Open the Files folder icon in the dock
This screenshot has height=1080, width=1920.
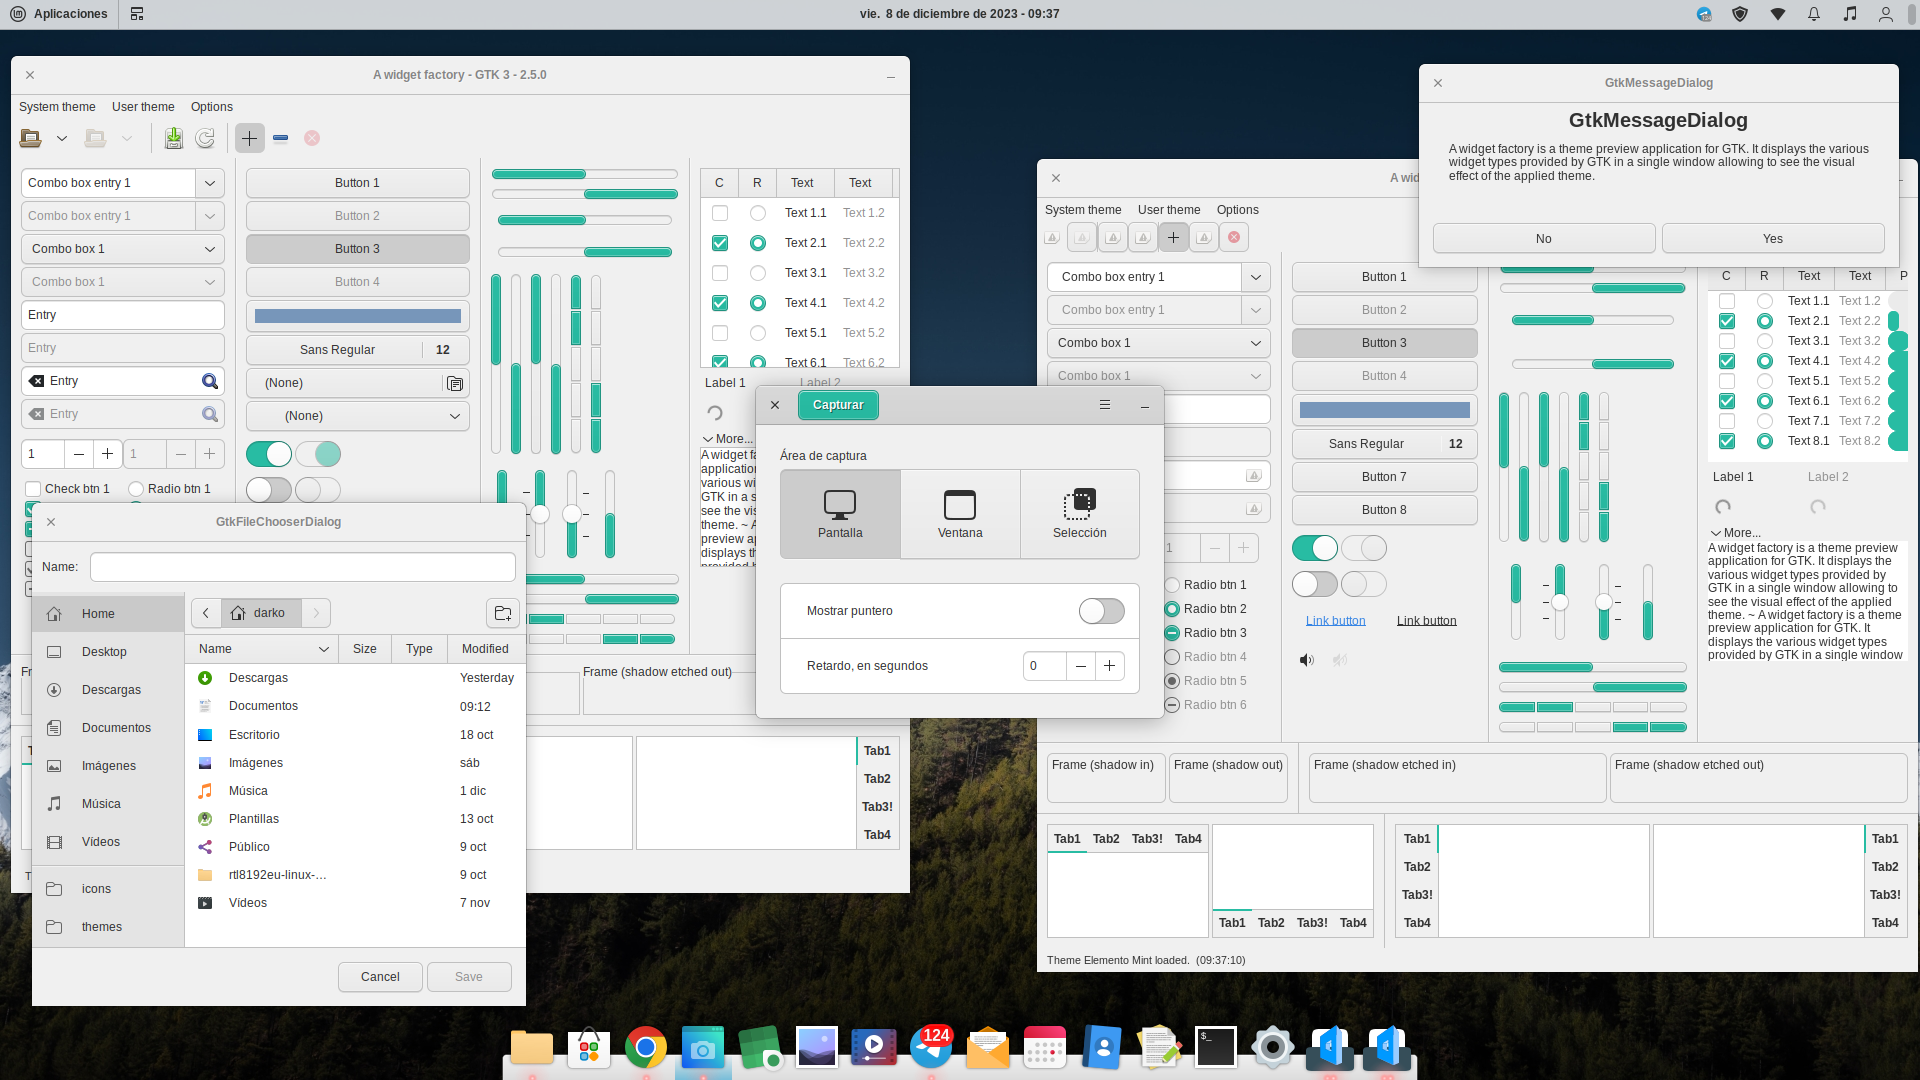click(532, 1048)
